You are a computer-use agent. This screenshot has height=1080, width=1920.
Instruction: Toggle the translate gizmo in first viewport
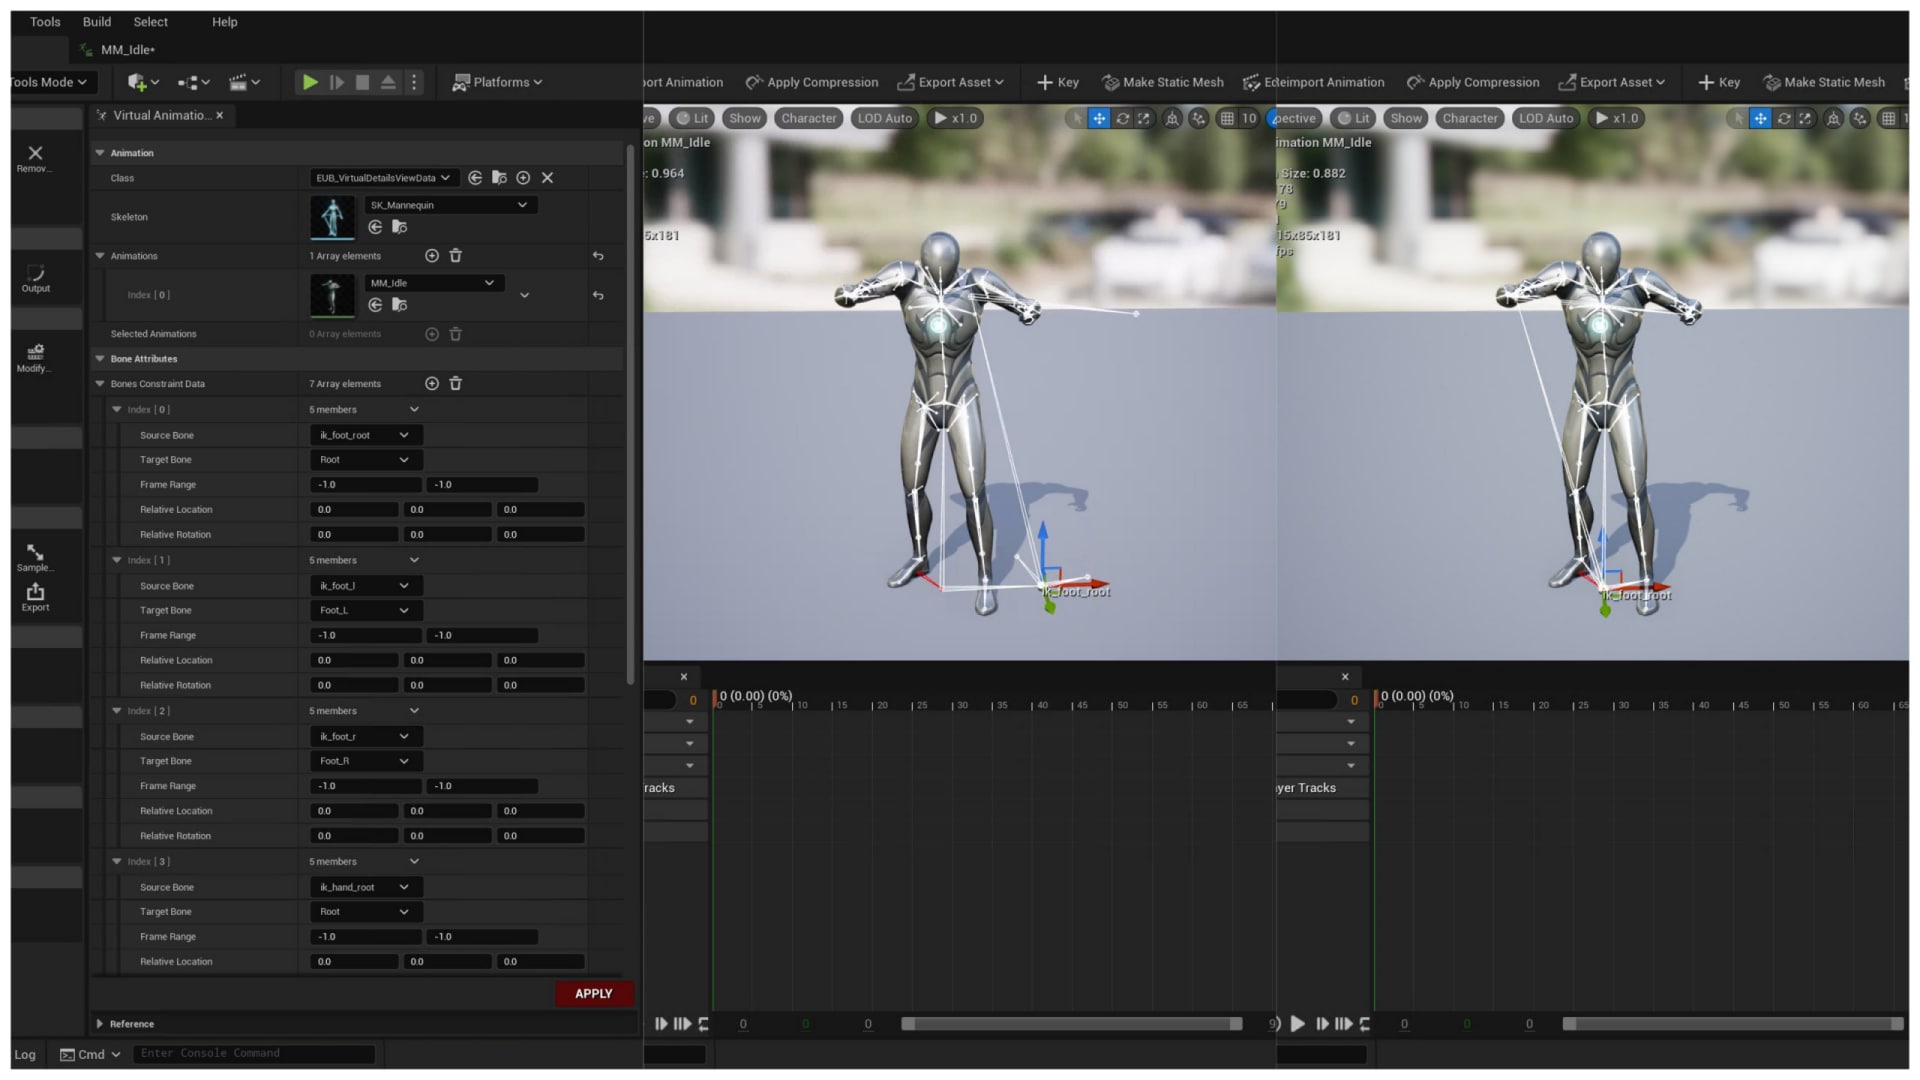pos(1099,118)
